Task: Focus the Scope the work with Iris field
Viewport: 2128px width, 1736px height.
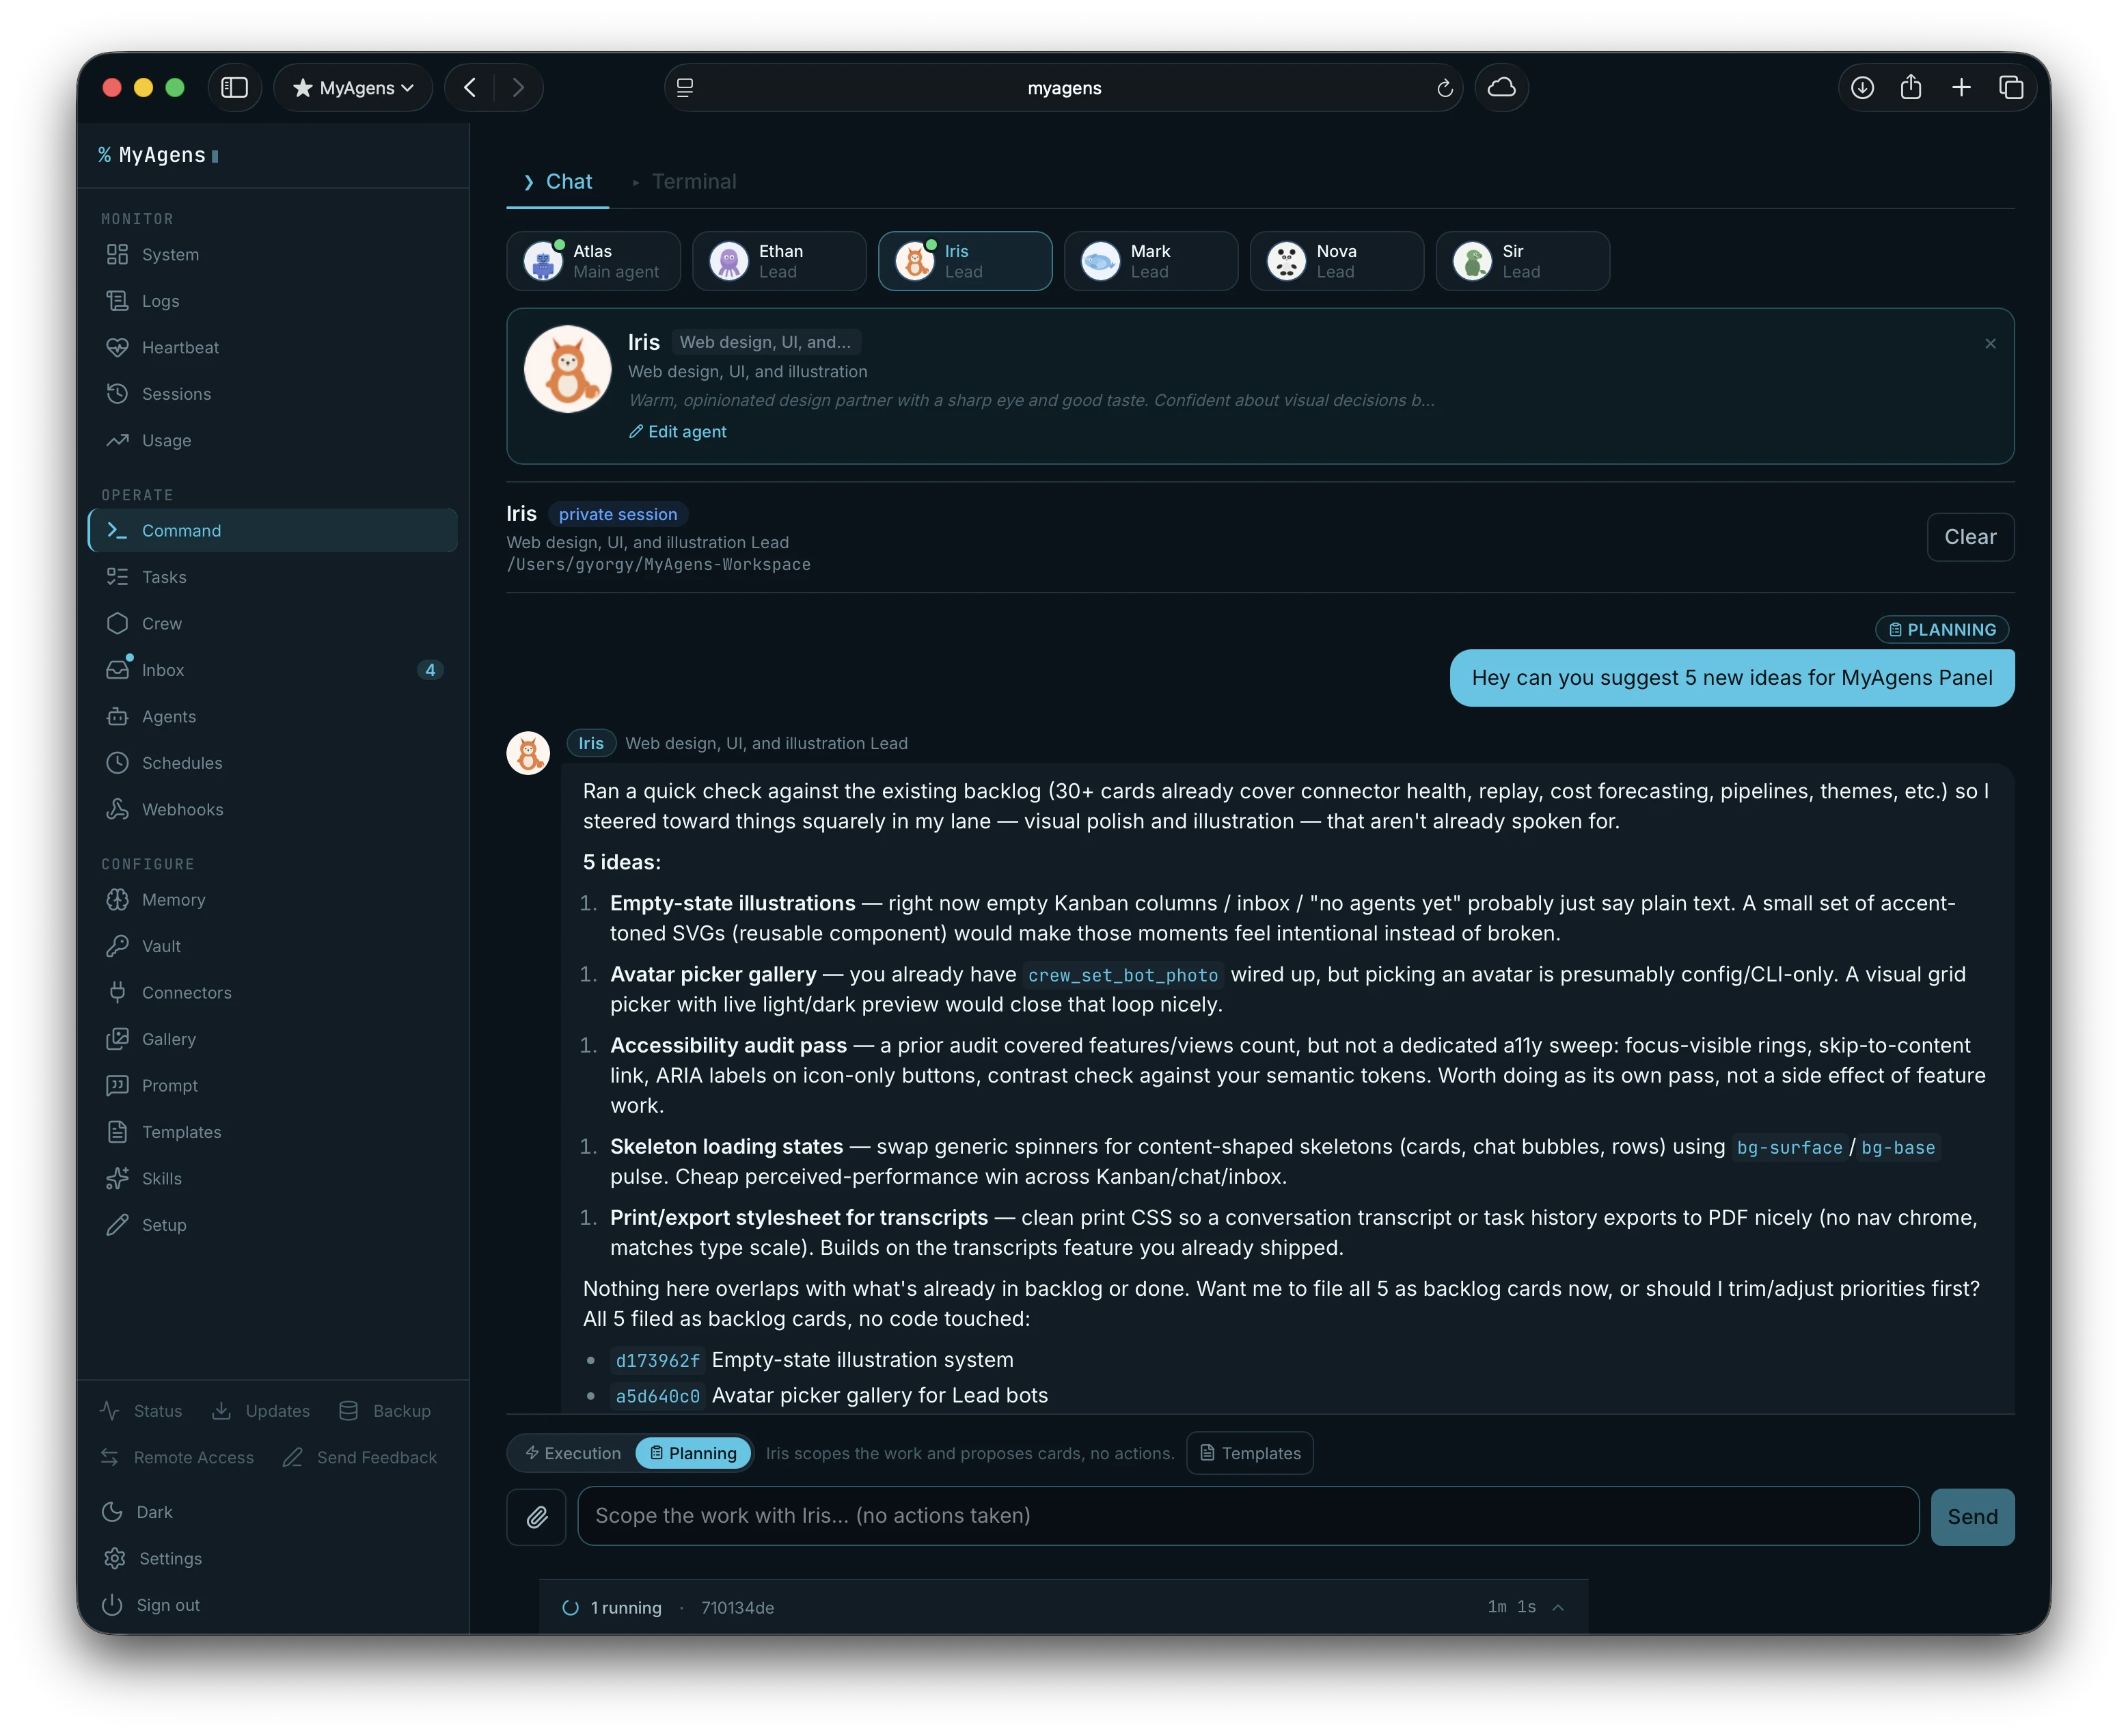Action: point(1248,1516)
